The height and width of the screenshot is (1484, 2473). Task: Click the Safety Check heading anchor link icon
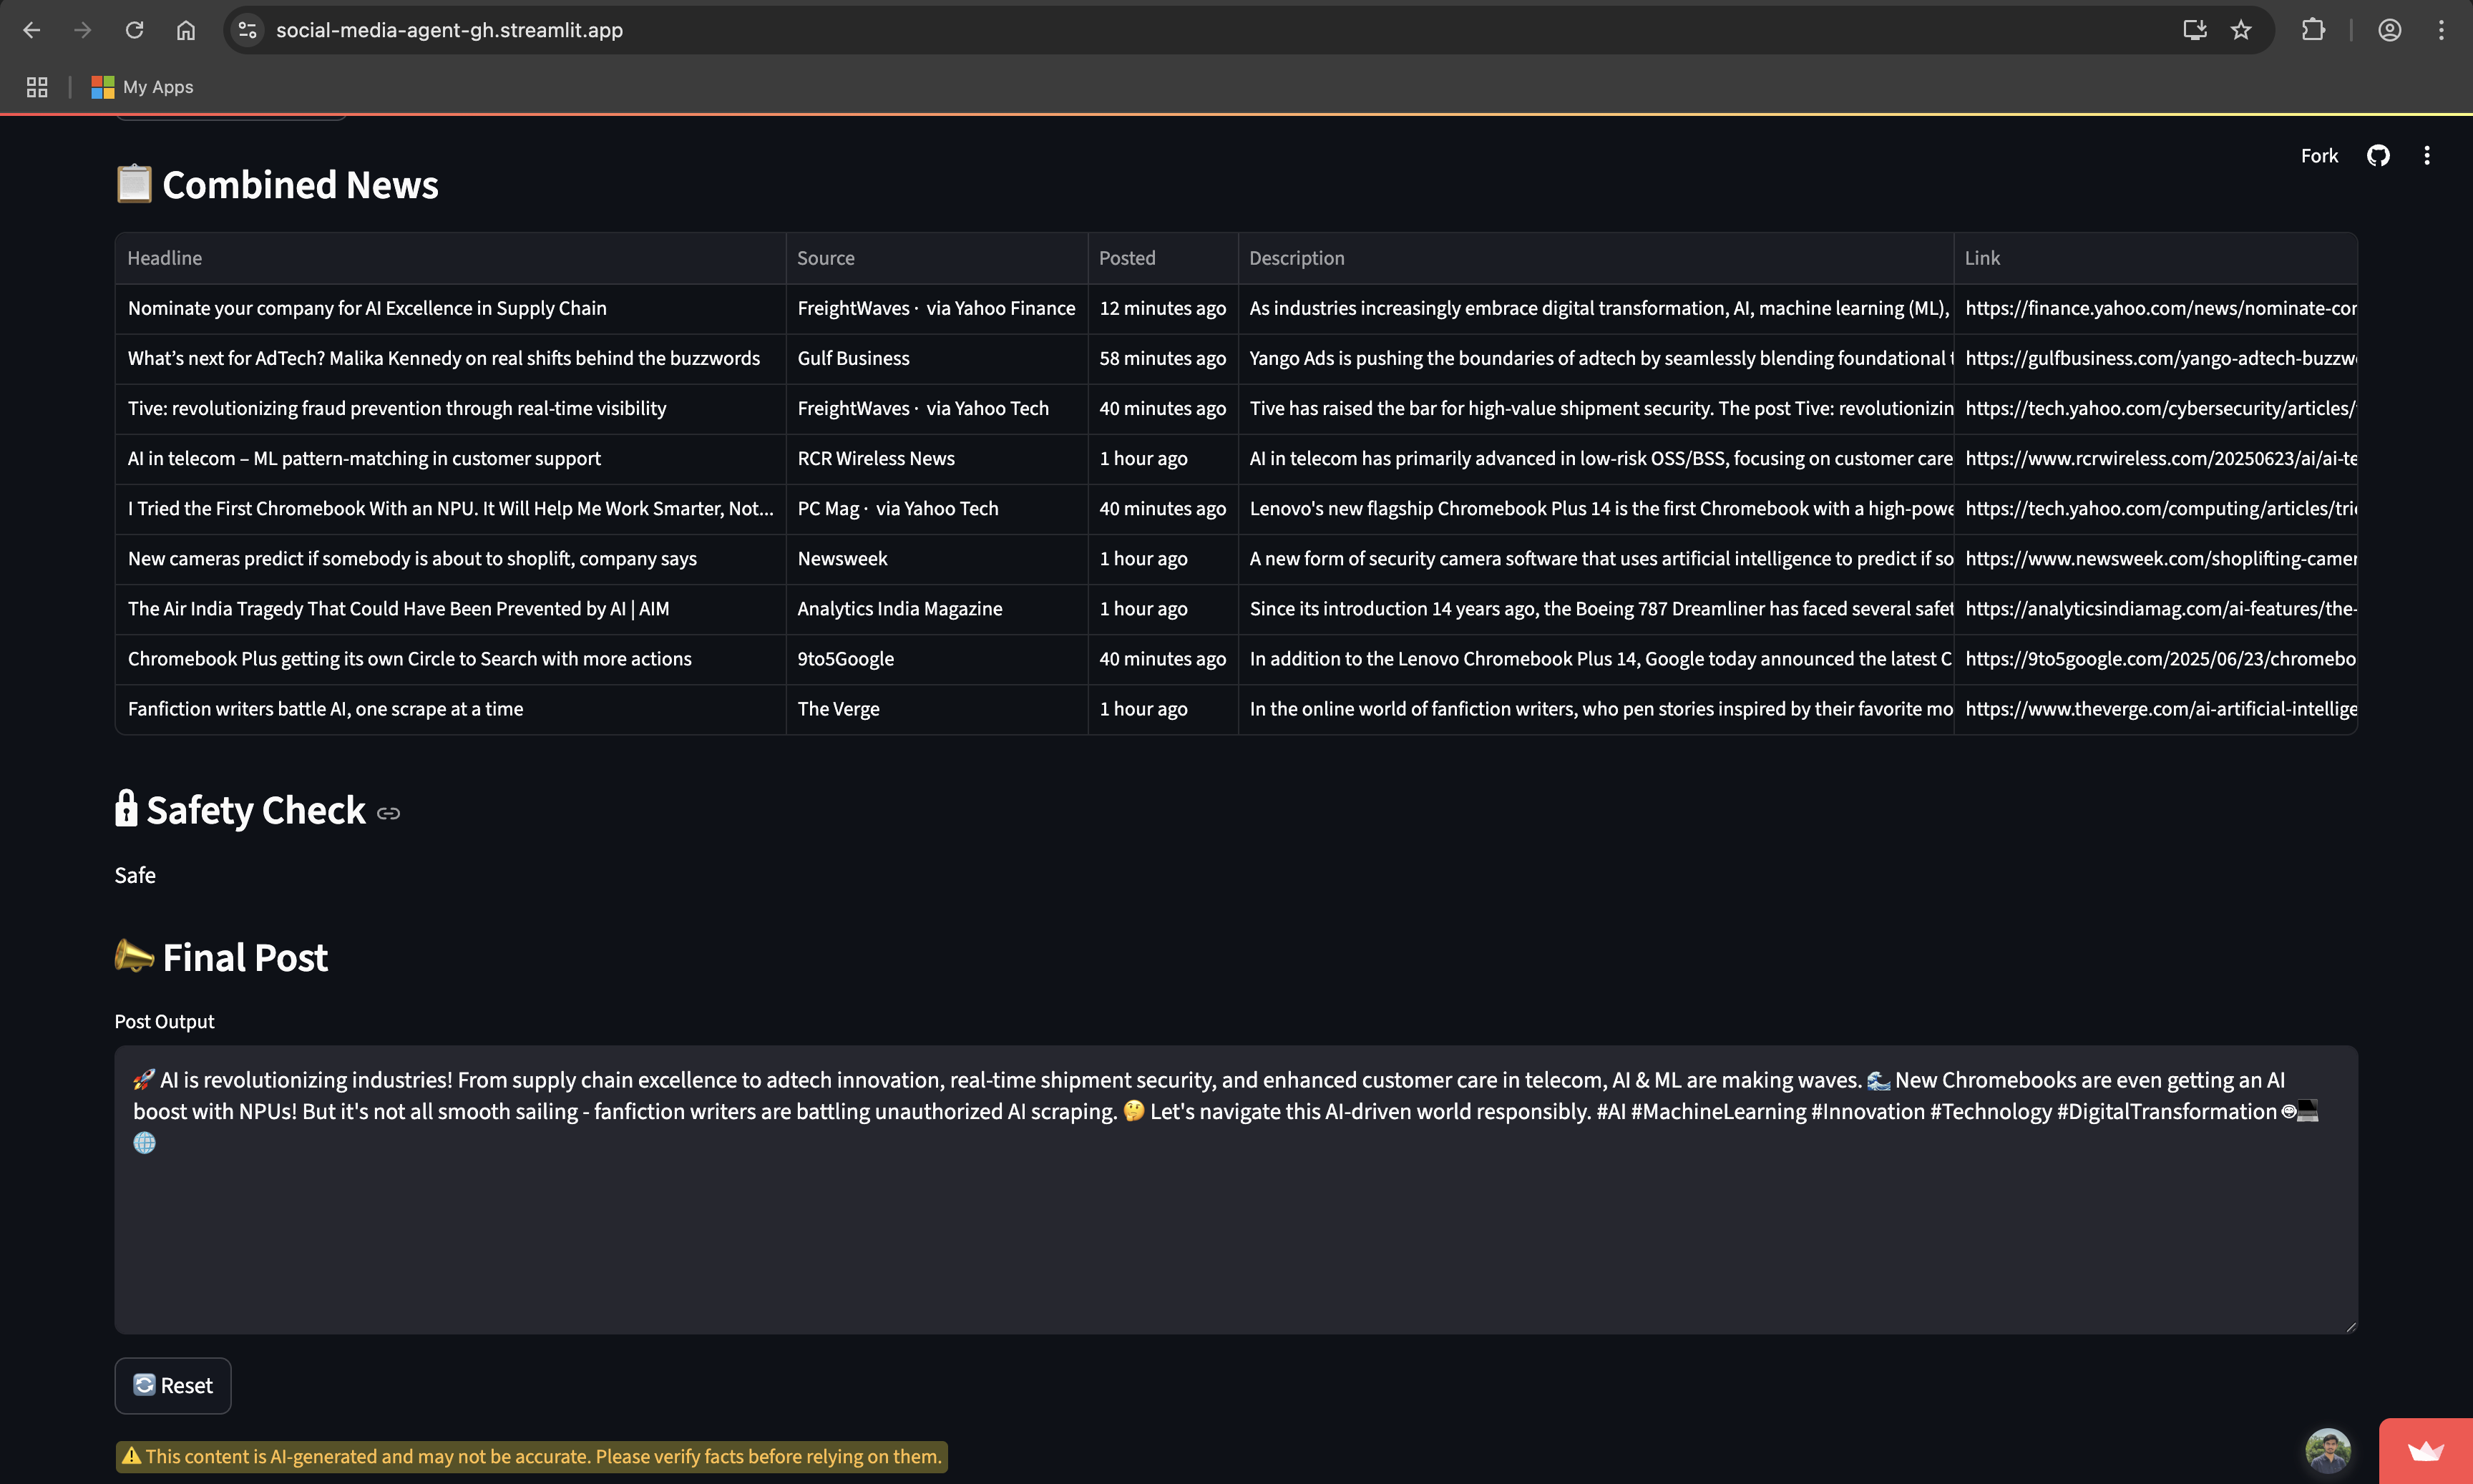point(388,814)
